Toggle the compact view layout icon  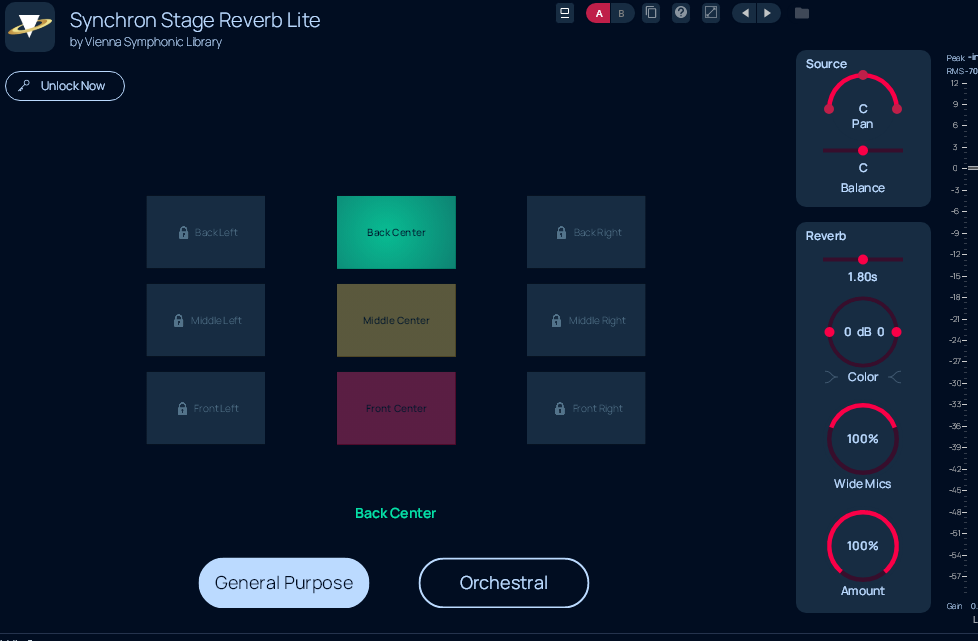(x=564, y=13)
